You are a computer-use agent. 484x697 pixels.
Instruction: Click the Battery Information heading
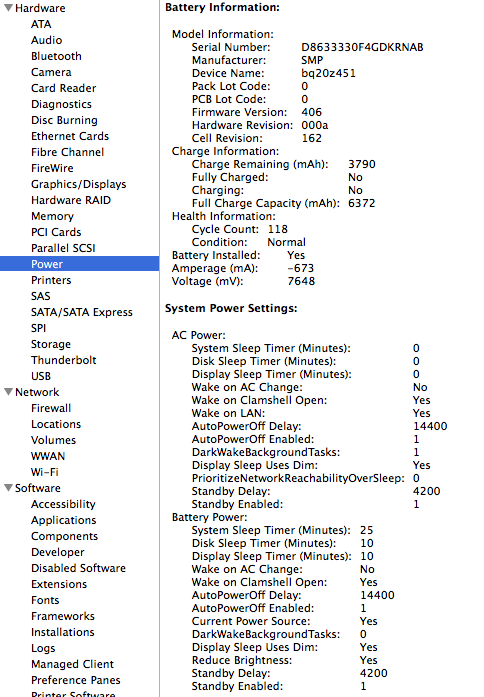coord(222,7)
